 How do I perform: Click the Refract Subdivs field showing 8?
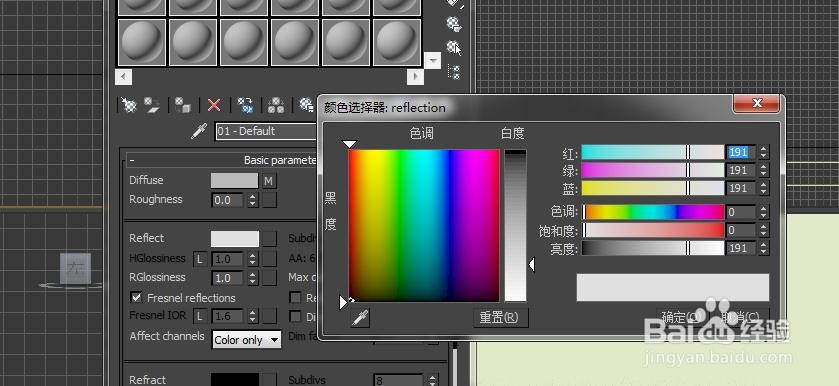tap(399, 380)
